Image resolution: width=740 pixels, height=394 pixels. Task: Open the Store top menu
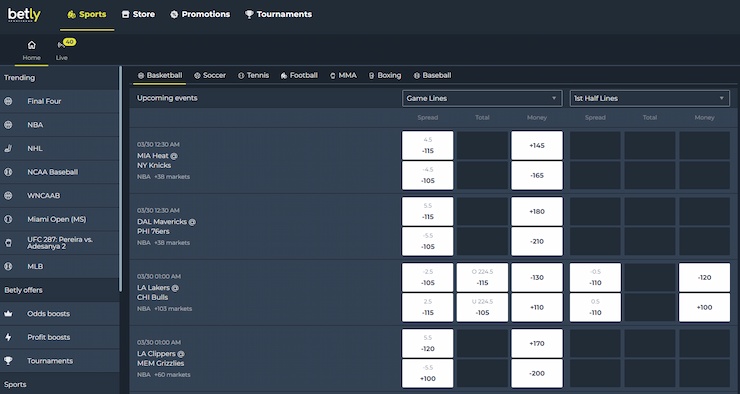point(138,15)
